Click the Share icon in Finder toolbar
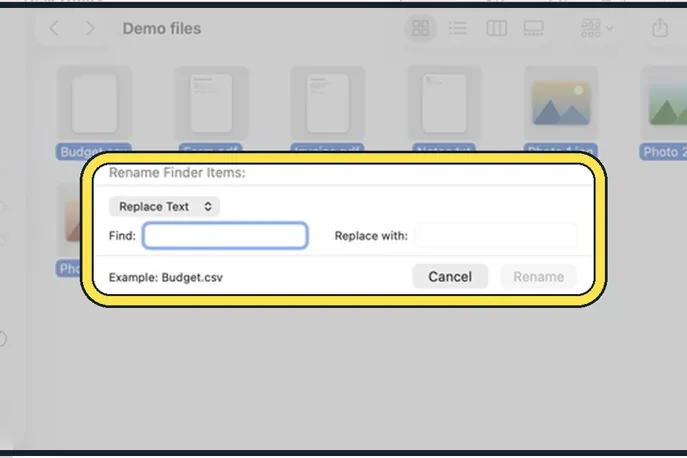Screen dimensions: 687x458 point(660,28)
